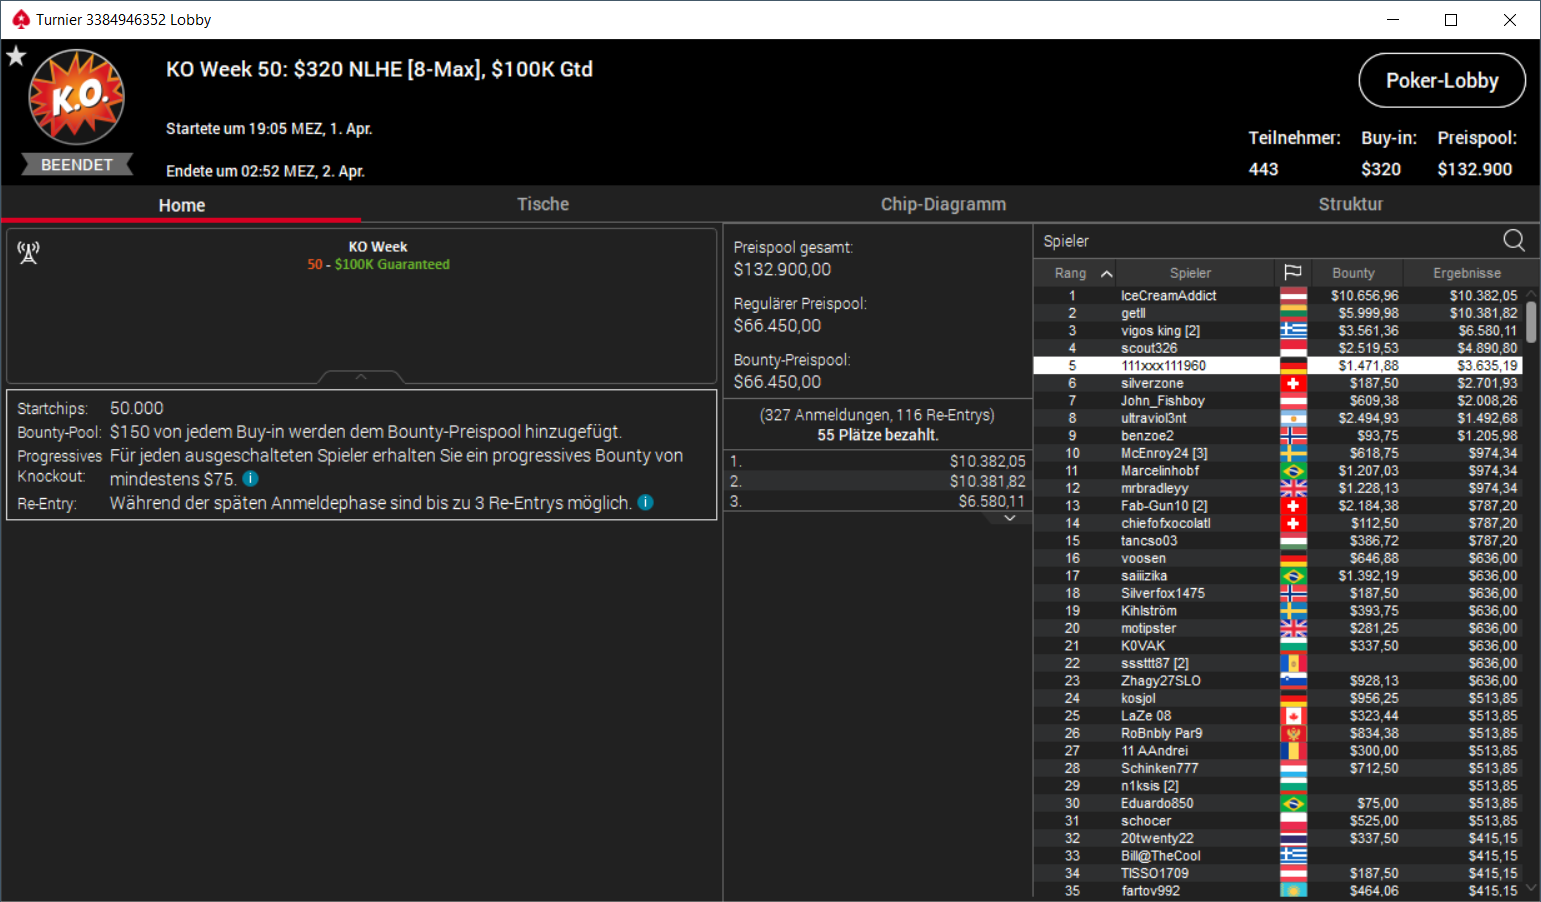
Task: Toggle the Rang column sort arrow
Action: 1106,273
